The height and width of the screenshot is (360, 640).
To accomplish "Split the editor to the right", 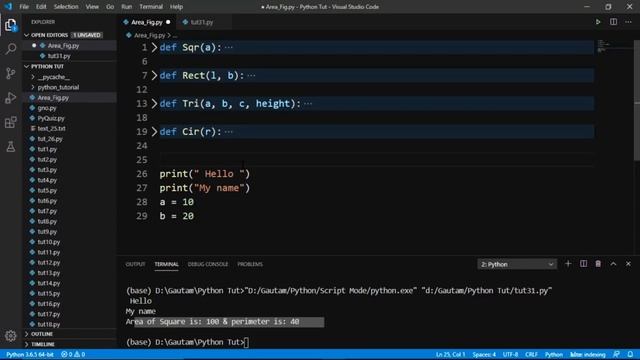I will (x=613, y=22).
